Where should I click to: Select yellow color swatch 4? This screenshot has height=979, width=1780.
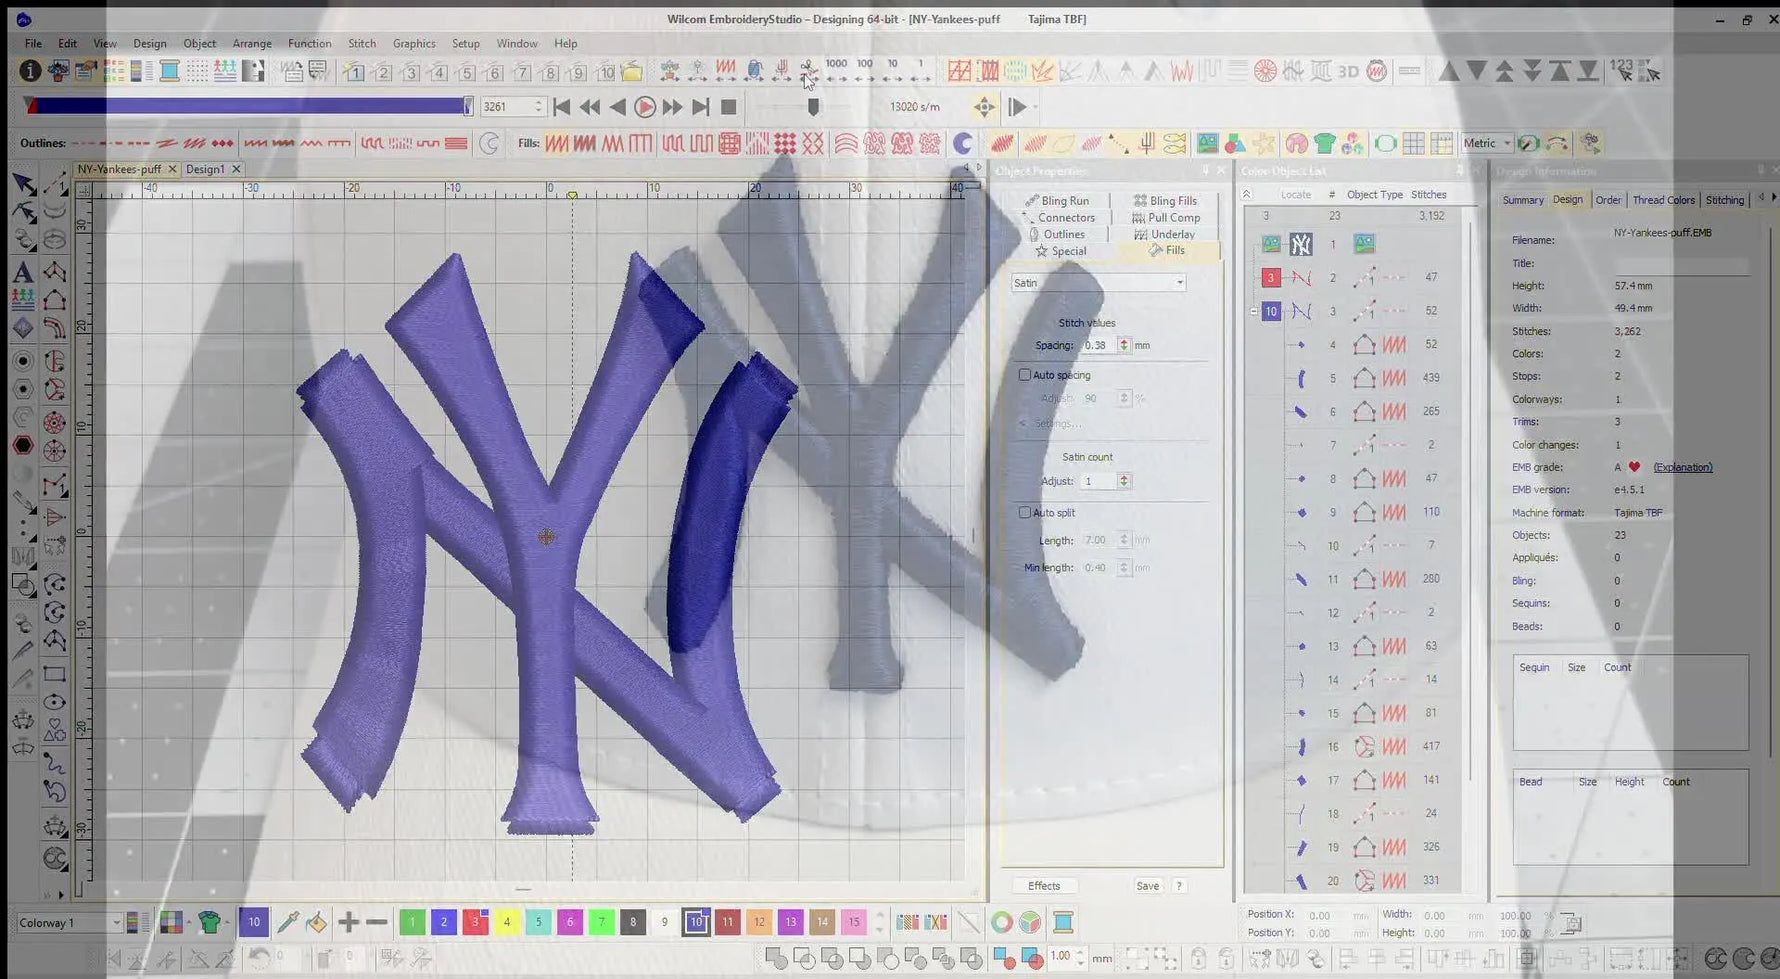click(x=507, y=922)
